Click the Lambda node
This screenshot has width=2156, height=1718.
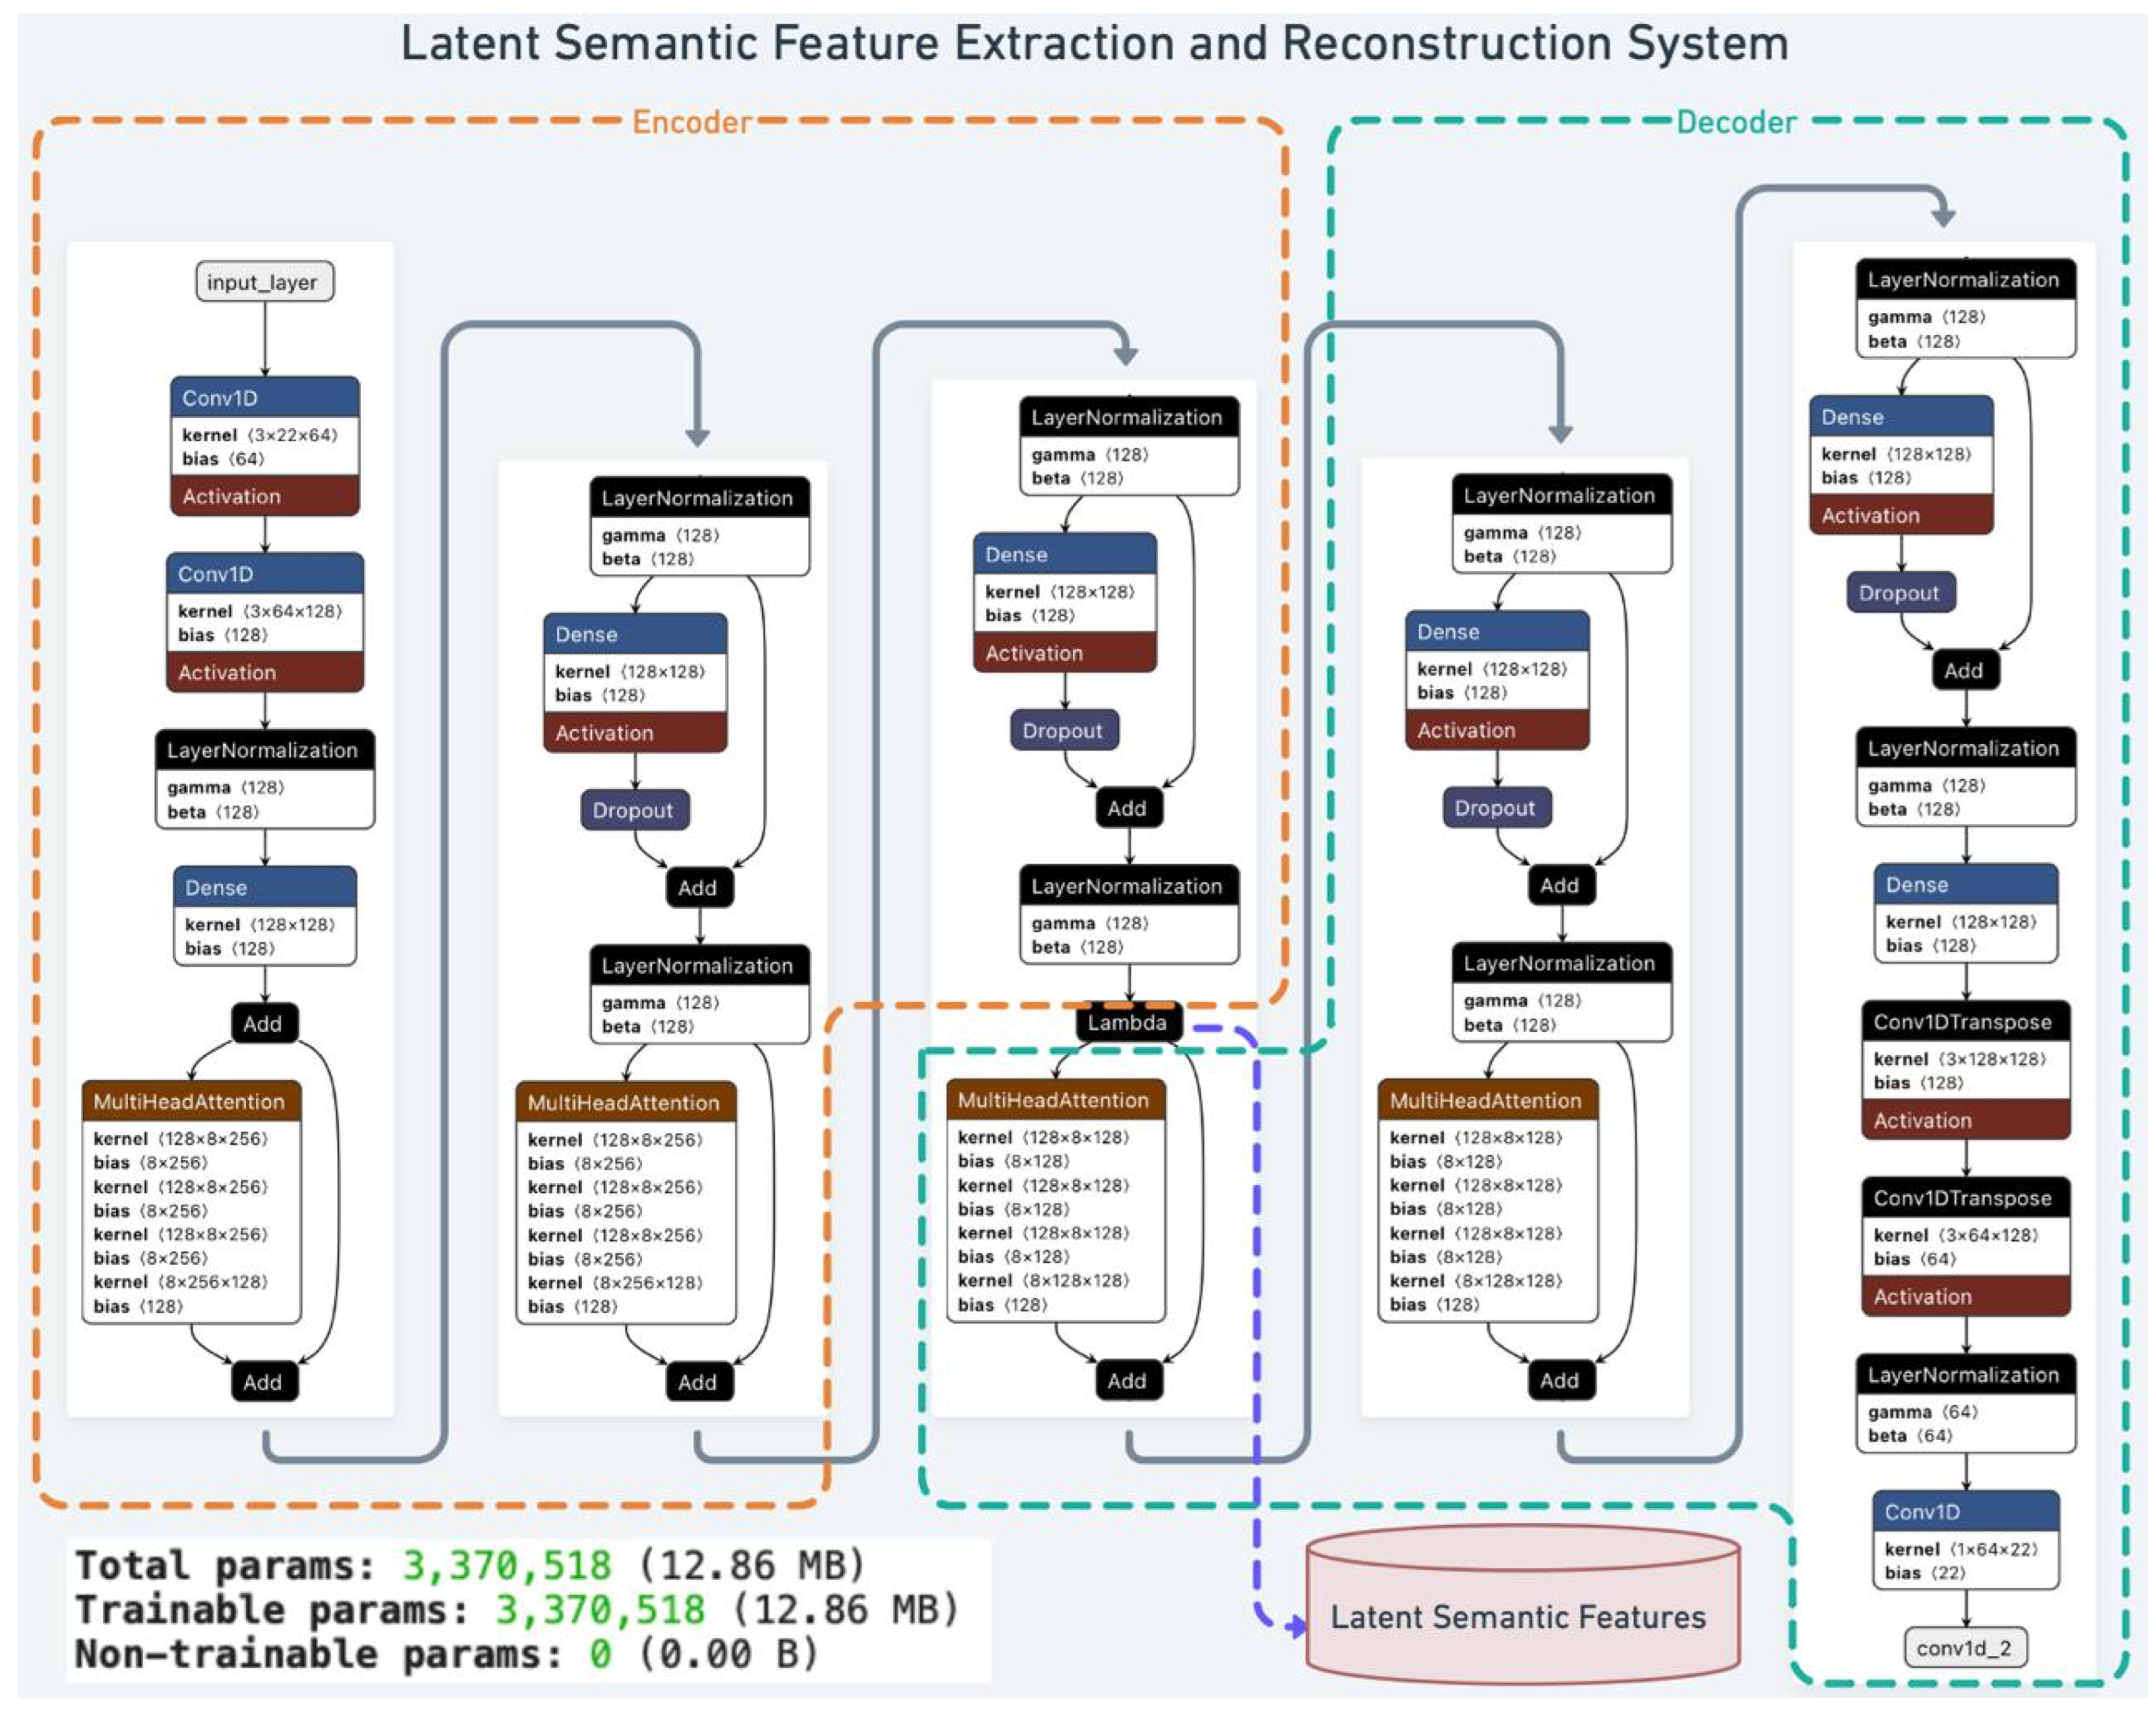(1127, 1022)
